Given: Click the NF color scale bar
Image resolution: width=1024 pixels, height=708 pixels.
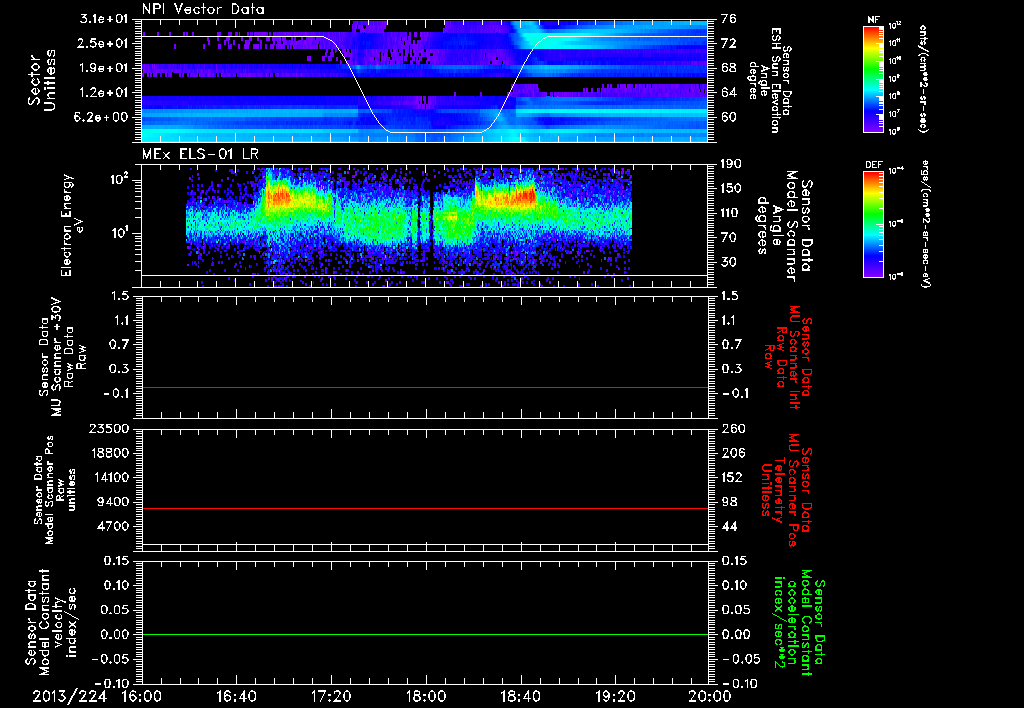Looking at the screenshot, I should click(x=874, y=78).
